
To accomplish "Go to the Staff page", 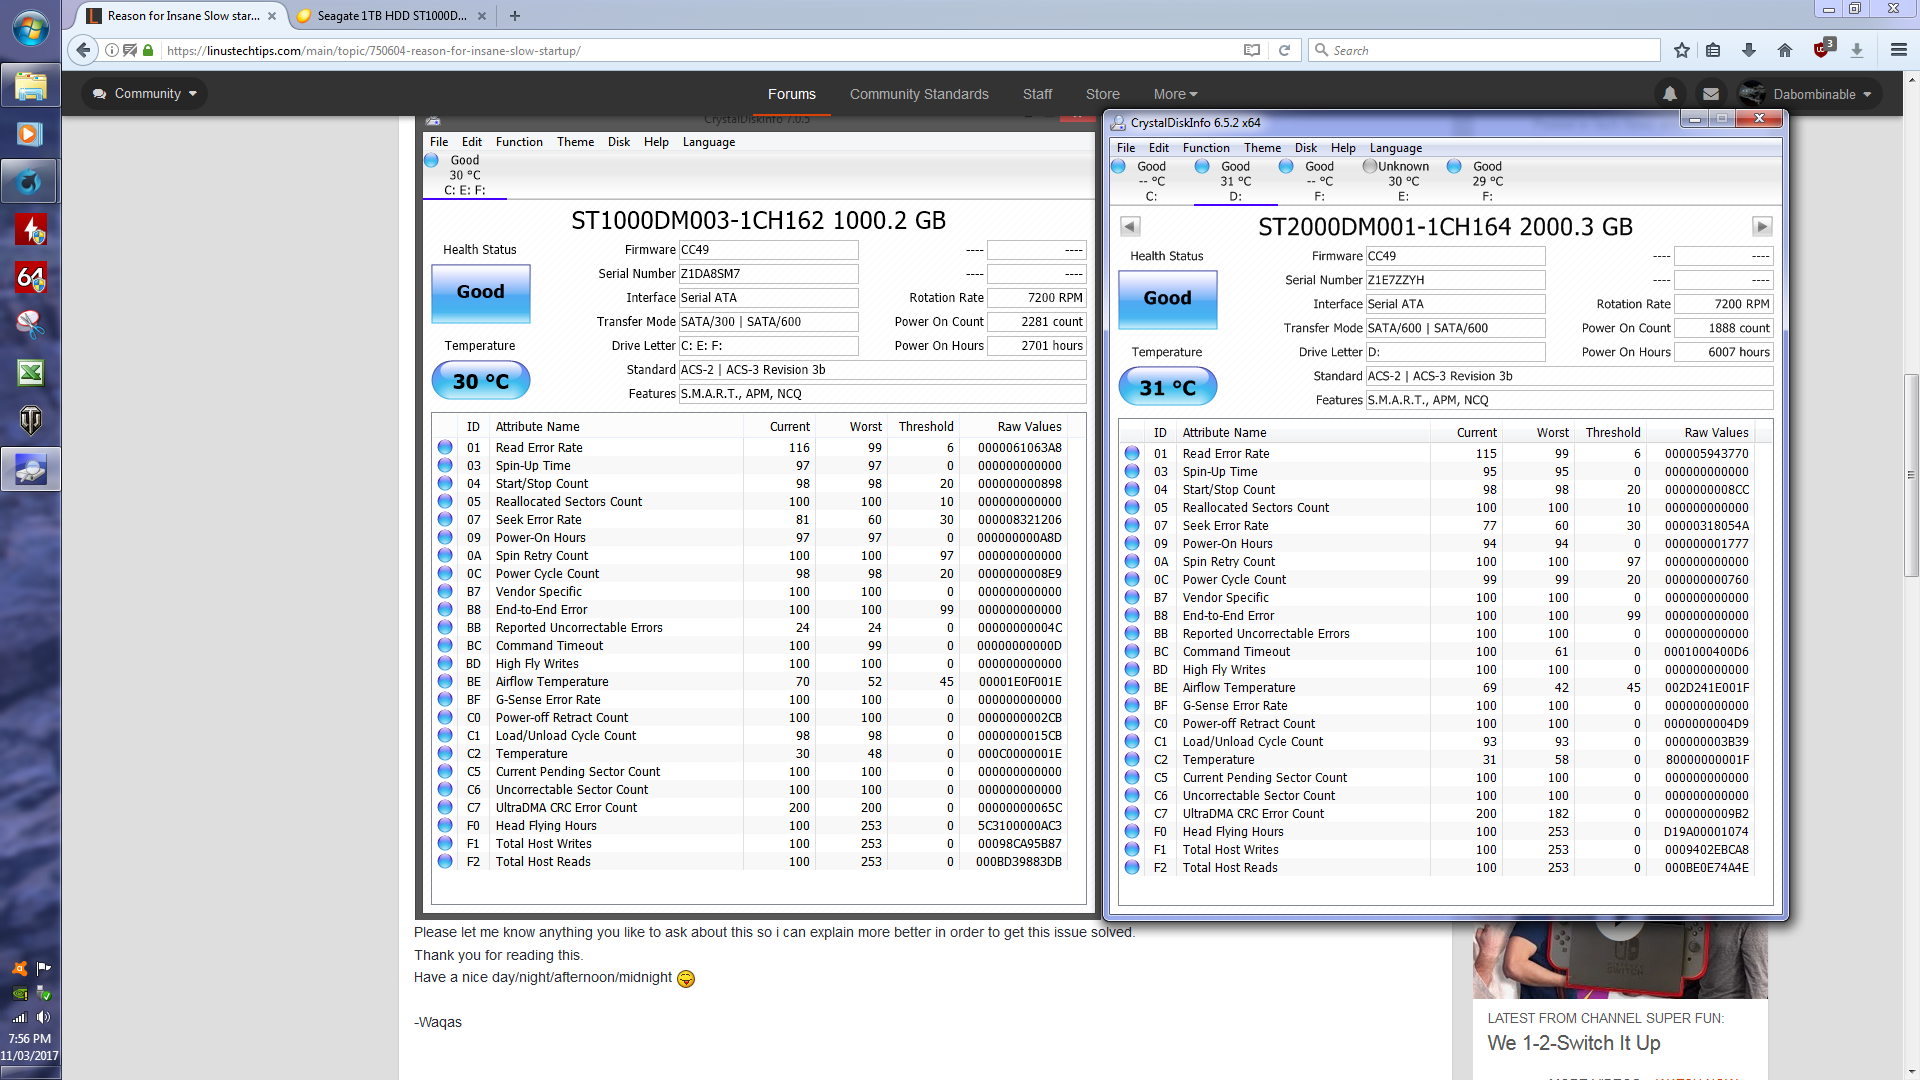I will coord(1037,94).
